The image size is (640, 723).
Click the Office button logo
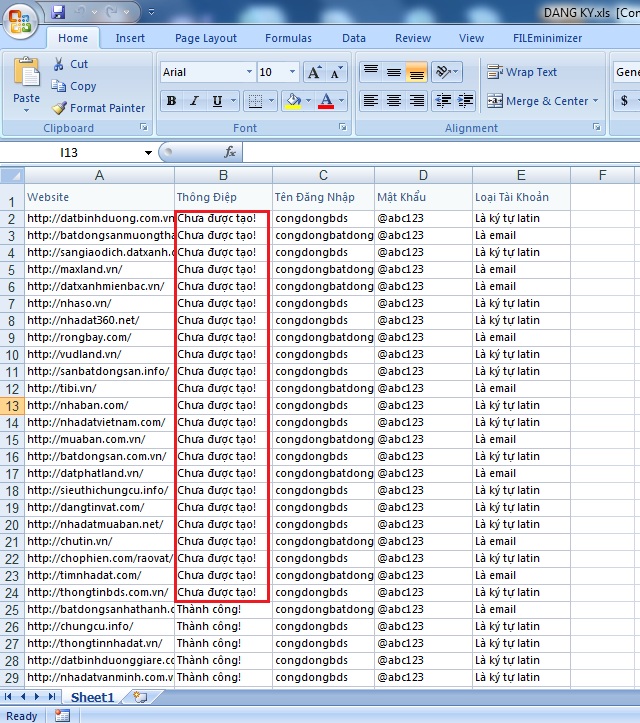[21, 20]
